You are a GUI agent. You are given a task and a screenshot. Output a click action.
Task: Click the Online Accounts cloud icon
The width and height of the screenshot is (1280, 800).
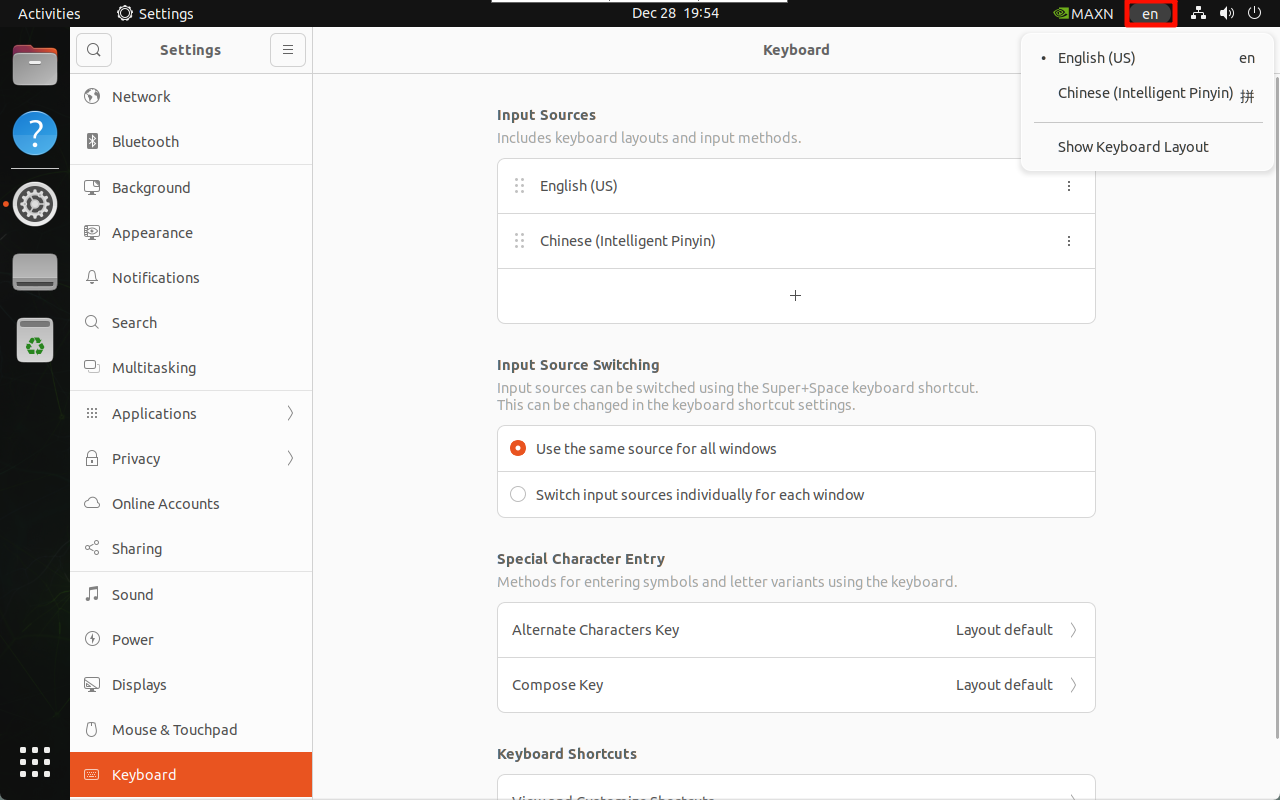92,503
